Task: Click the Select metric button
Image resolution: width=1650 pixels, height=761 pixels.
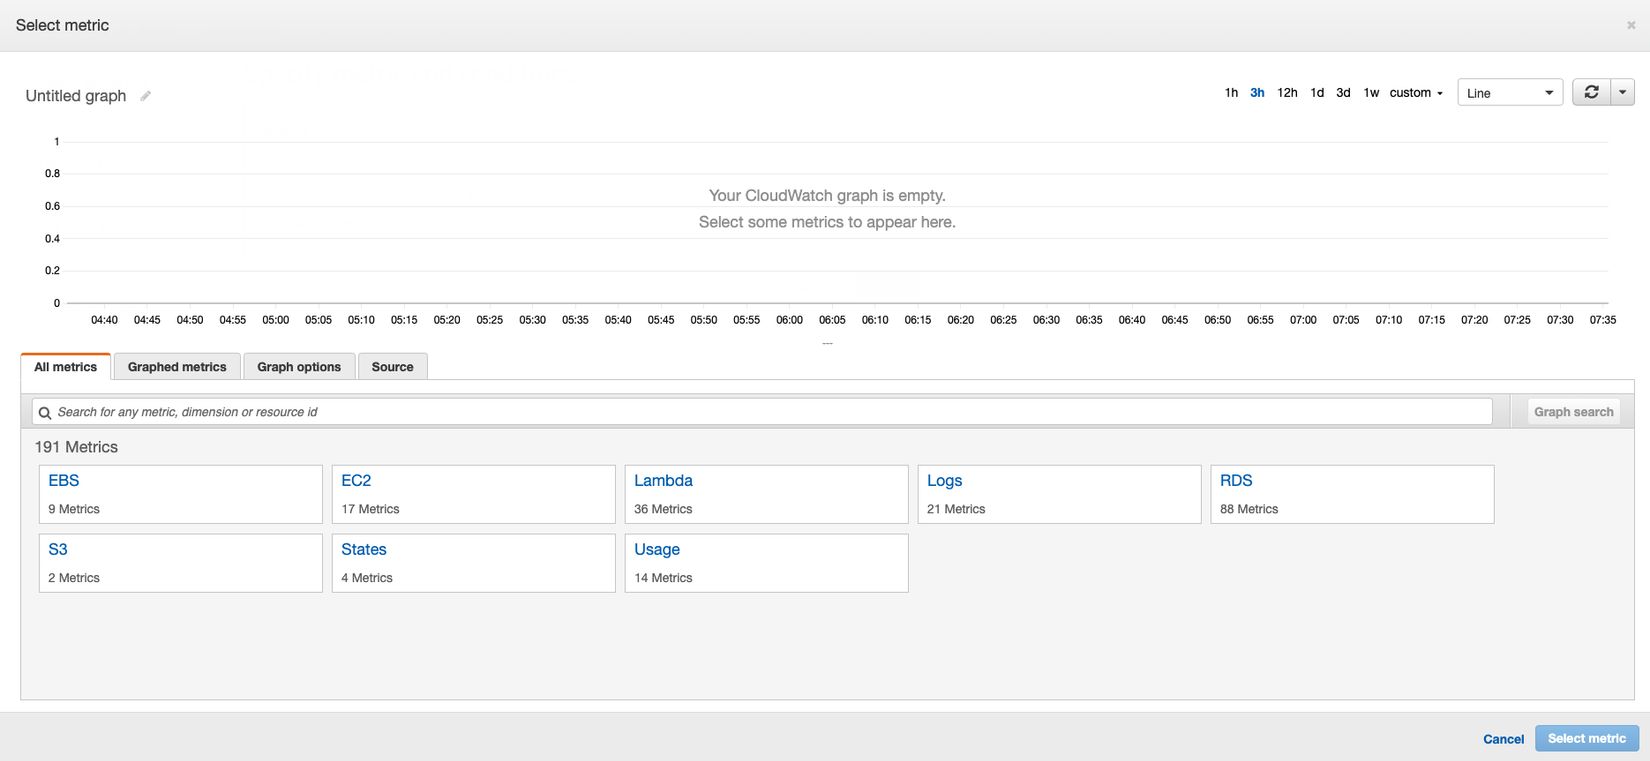Action: coord(1586,739)
